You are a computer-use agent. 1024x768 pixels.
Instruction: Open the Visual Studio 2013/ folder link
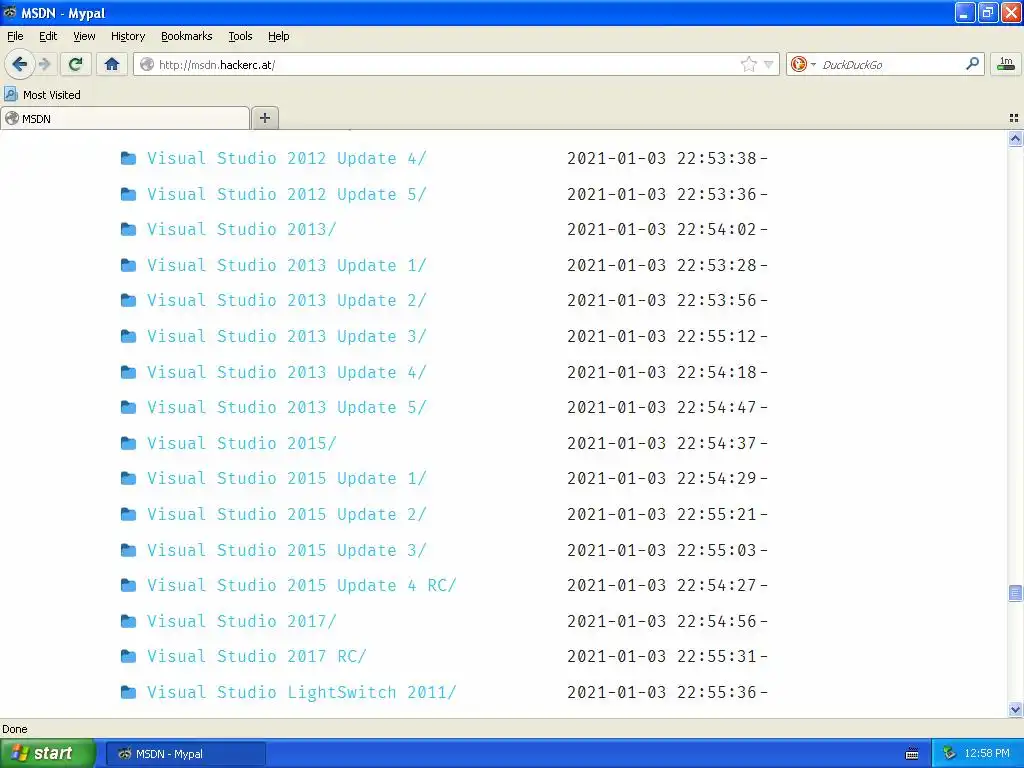tap(242, 229)
